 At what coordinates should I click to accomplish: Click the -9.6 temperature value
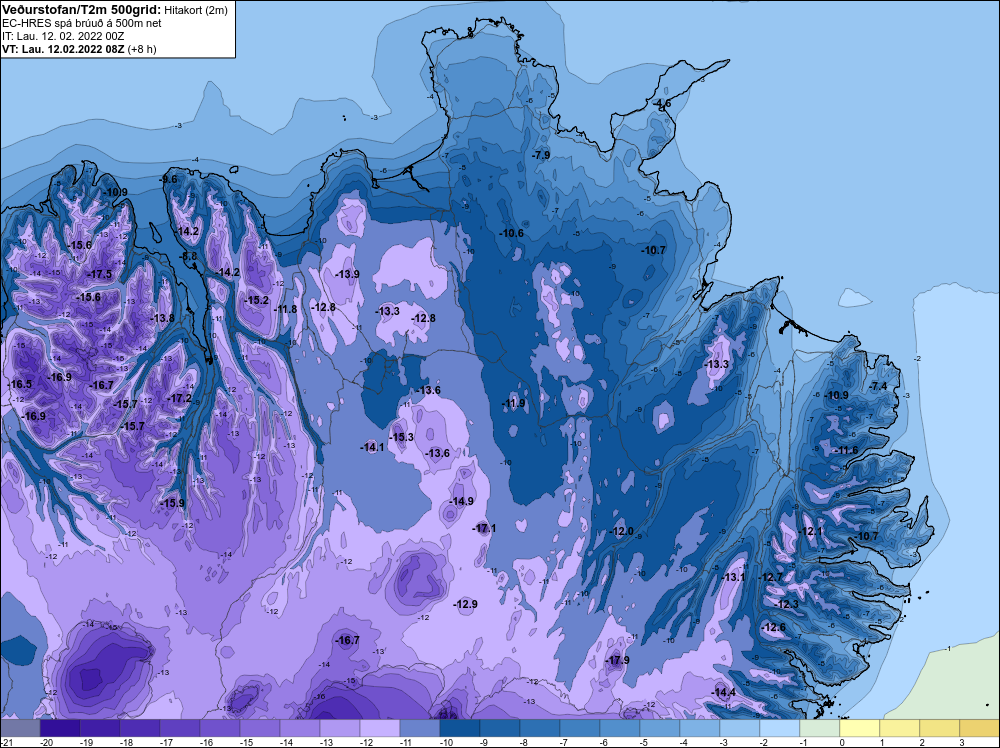[168, 180]
